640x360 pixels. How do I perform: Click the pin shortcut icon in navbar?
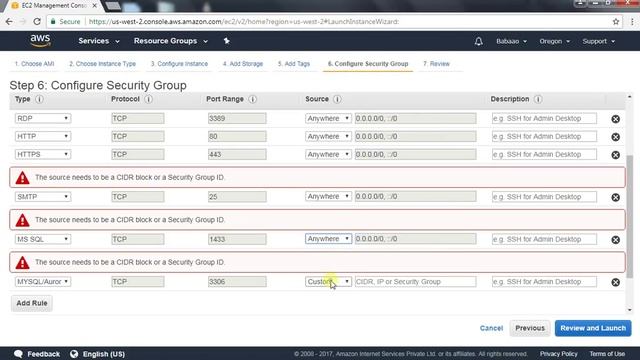click(x=227, y=41)
